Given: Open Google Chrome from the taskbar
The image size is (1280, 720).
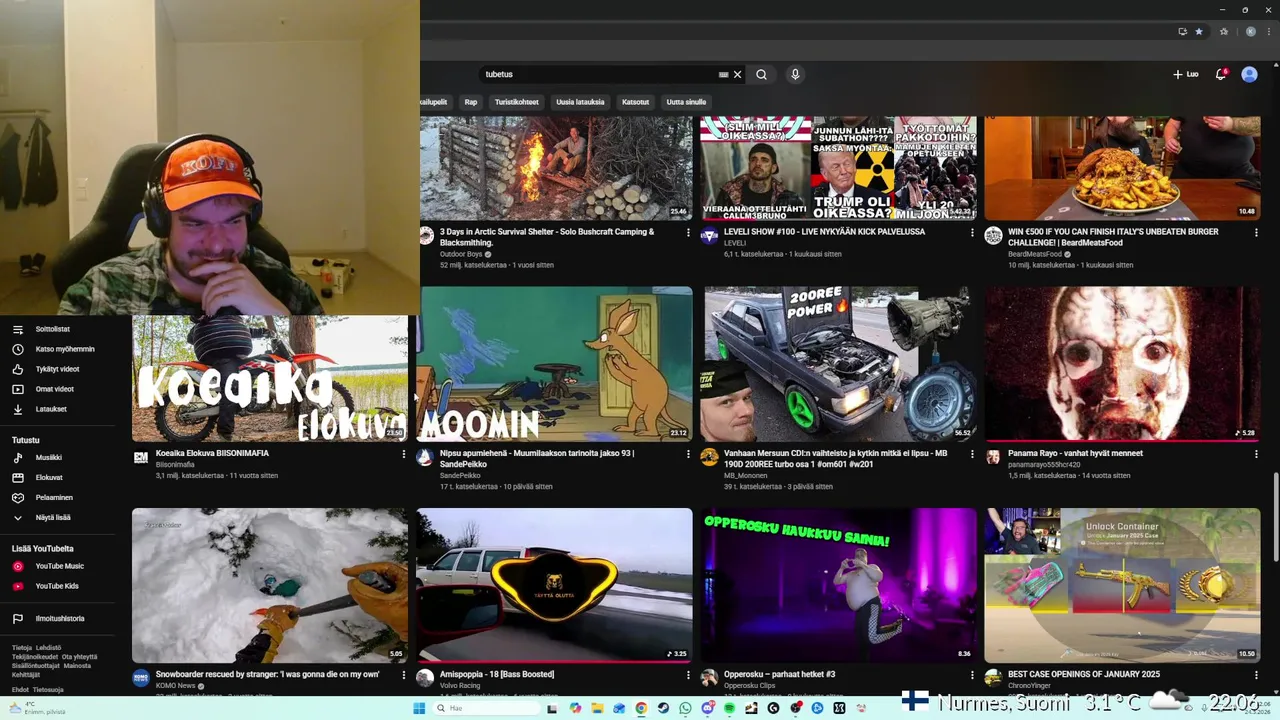Looking at the screenshot, I should (641, 708).
